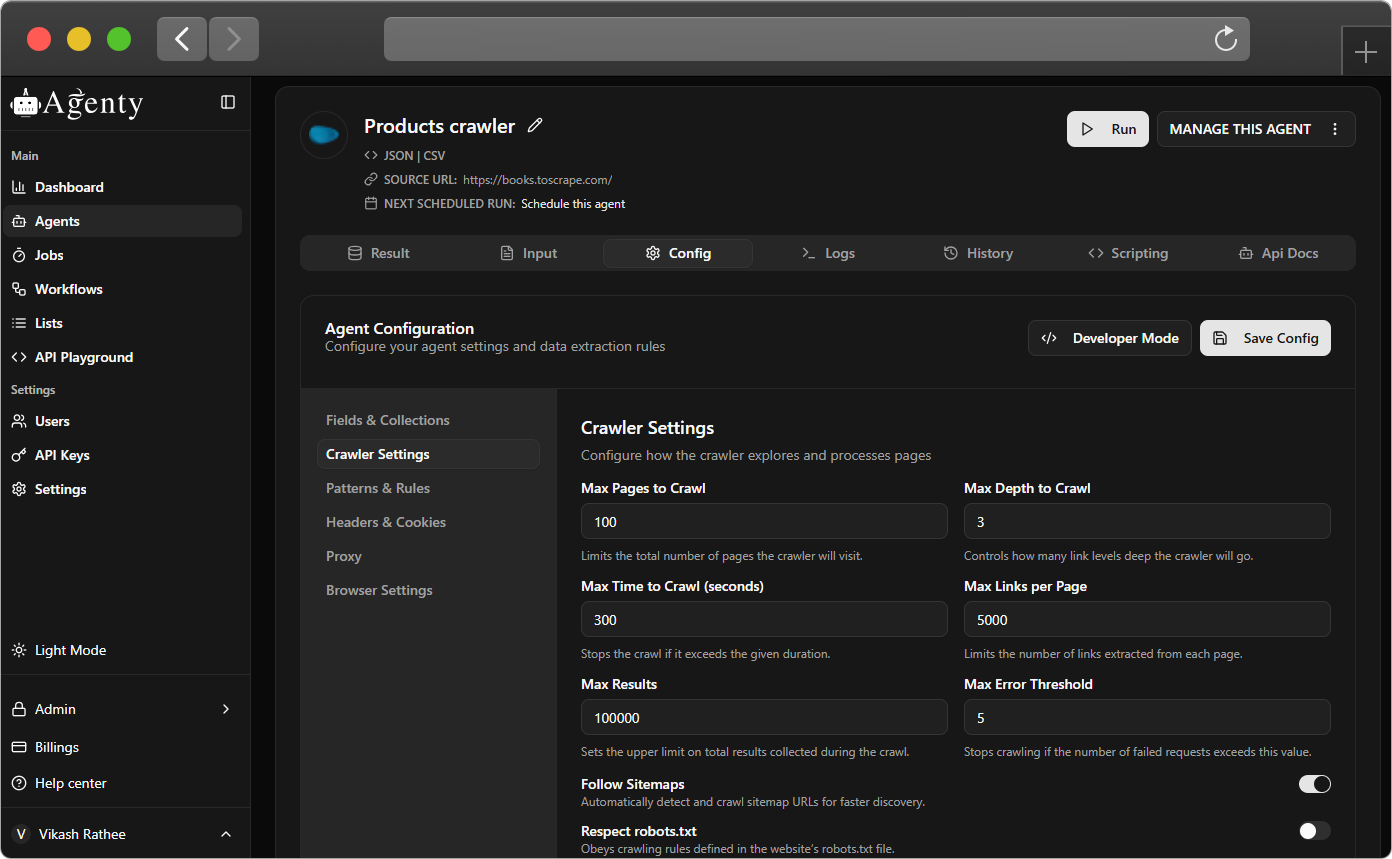Open the three-dot agent options menu
The image size is (1392, 859).
[1335, 129]
